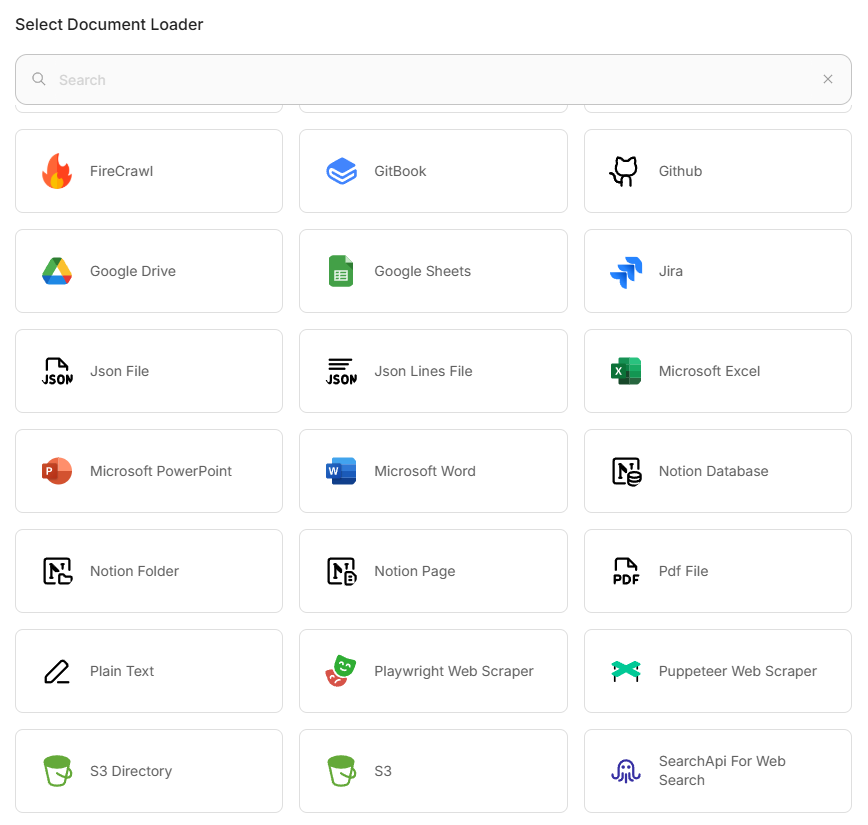Select the Jira loader icon
The height and width of the screenshot is (825, 868).
tap(625, 271)
